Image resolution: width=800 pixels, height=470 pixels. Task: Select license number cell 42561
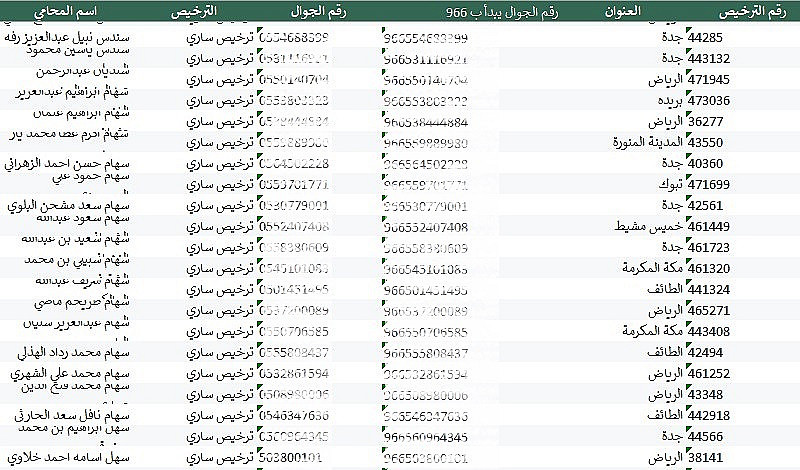point(705,206)
